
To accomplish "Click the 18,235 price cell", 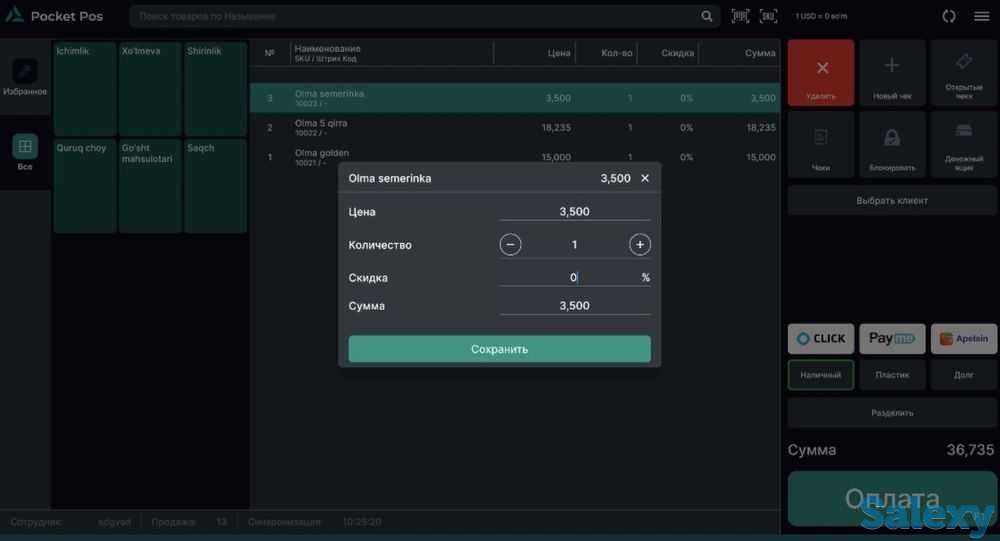I will click(556, 128).
